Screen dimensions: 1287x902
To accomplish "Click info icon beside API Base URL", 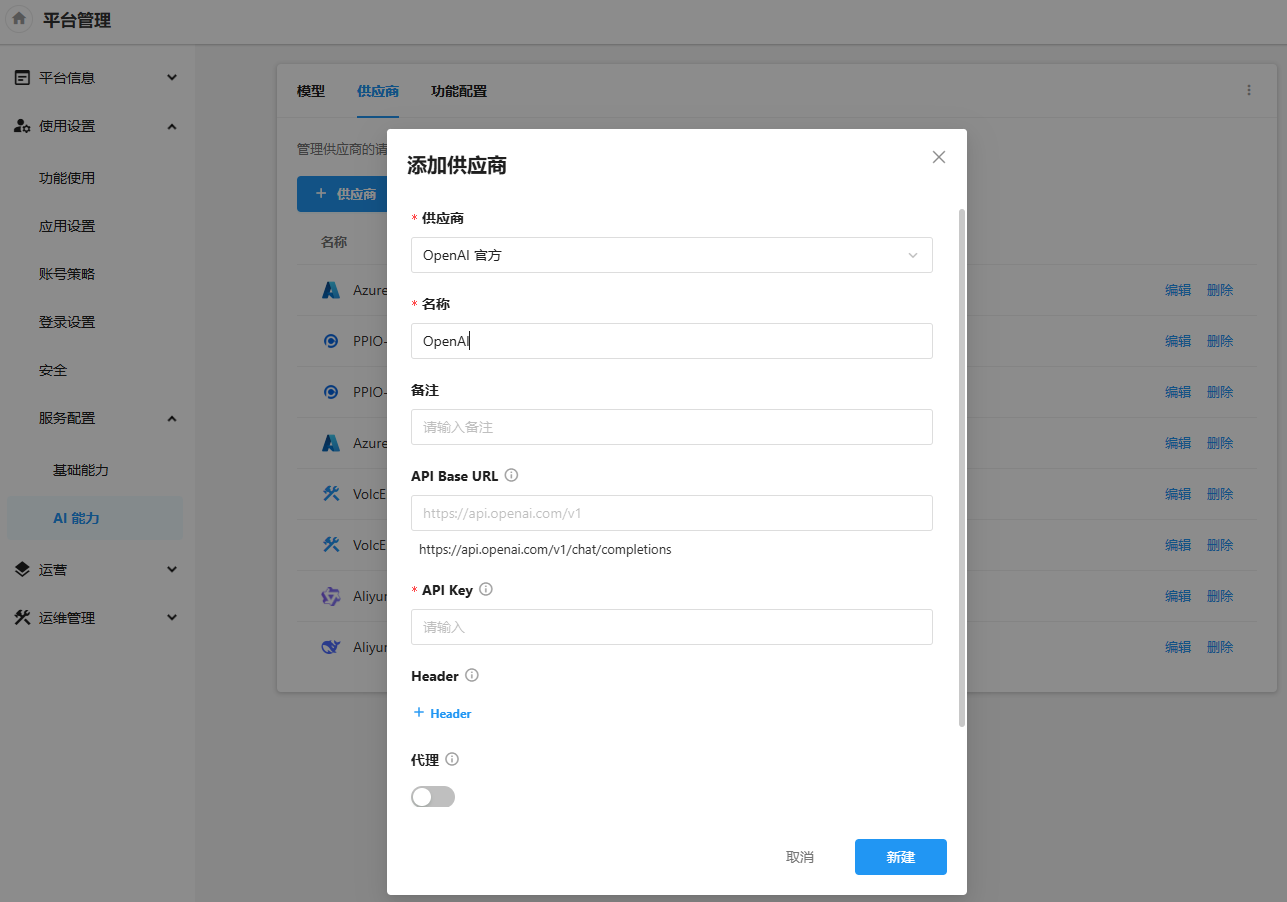I will click(x=512, y=476).
